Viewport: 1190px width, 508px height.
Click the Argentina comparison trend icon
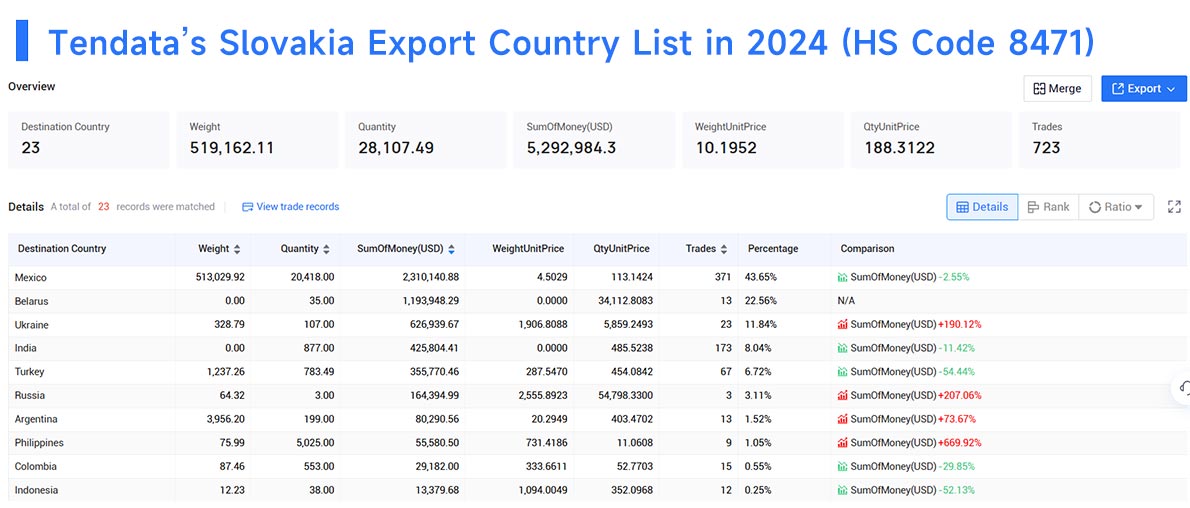point(842,419)
